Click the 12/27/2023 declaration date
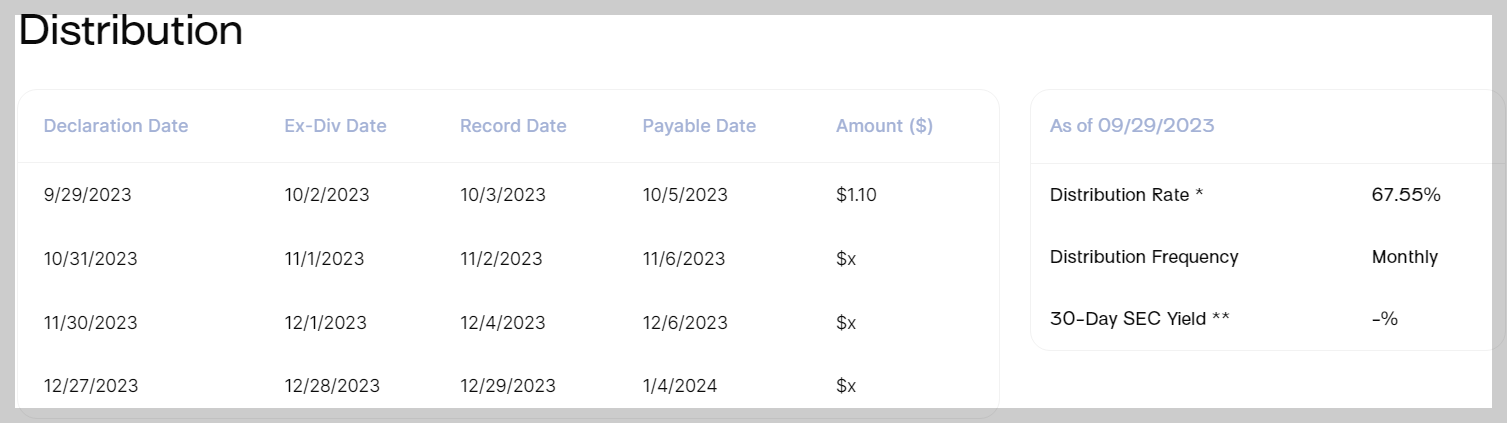 (91, 386)
